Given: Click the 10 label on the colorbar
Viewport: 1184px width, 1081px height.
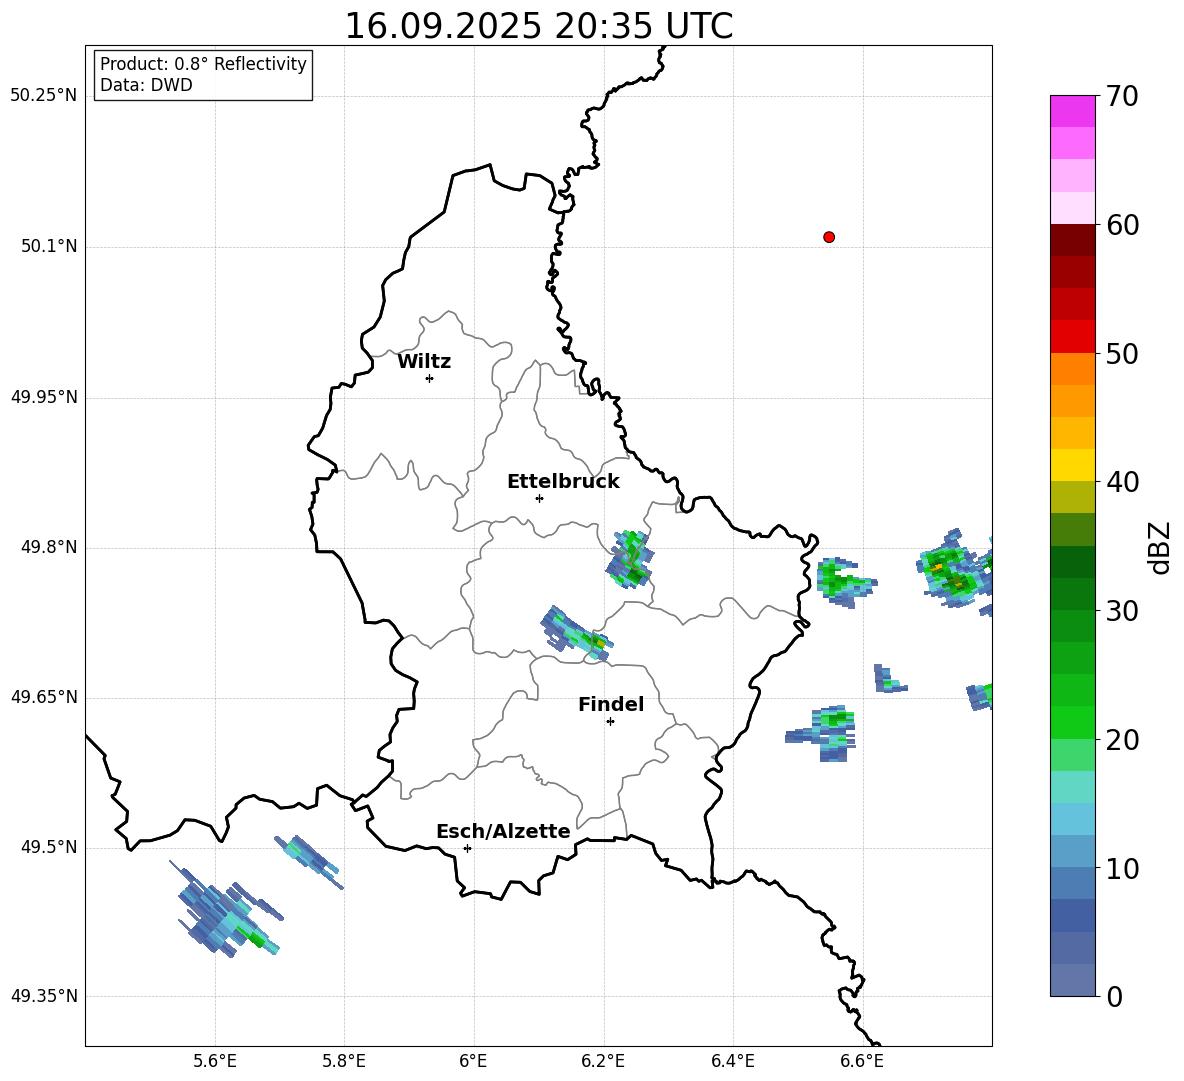Looking at the screenshot, I should pyautogui.click(x=1122, y=868).
